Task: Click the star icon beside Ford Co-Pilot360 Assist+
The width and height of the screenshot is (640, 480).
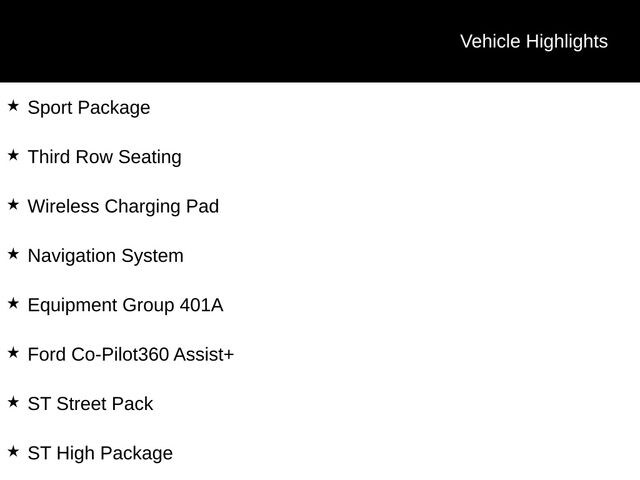Action: [x=13, y=353]
